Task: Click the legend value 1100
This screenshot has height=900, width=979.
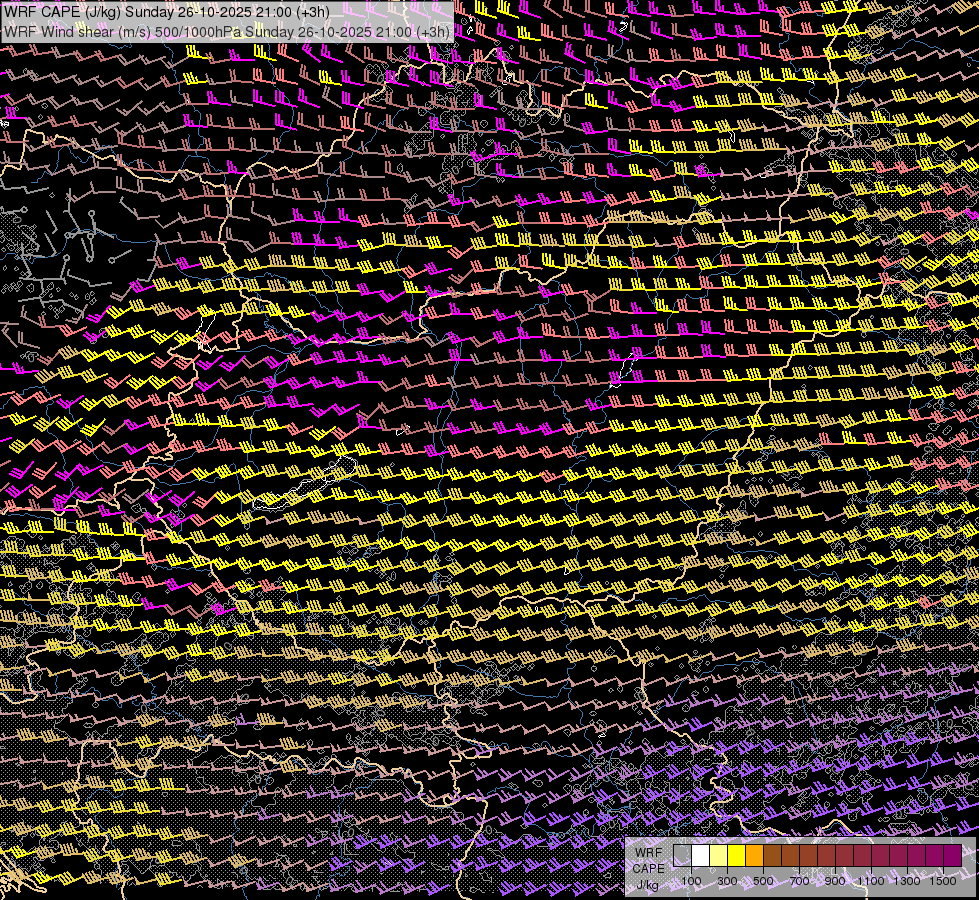Action: pyautogui.click(x=871, y=881)
